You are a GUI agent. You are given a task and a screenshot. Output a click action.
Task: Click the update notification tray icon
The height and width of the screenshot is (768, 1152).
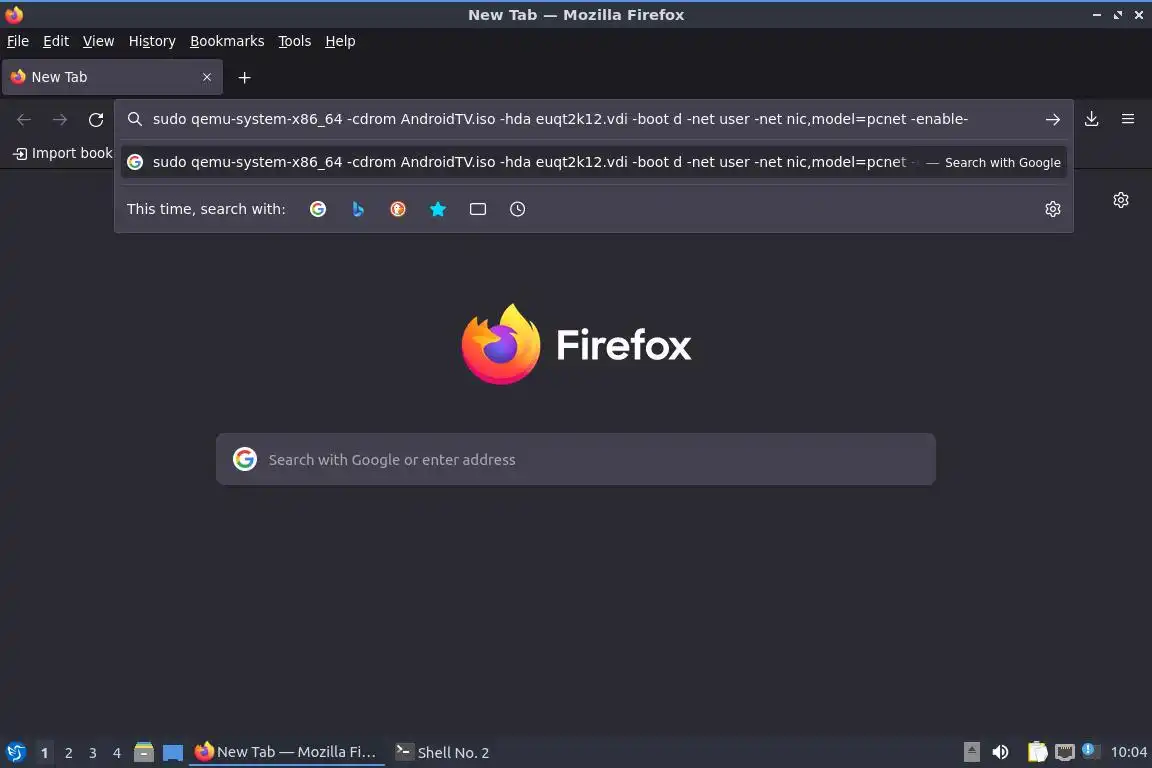pos(1090,750)
